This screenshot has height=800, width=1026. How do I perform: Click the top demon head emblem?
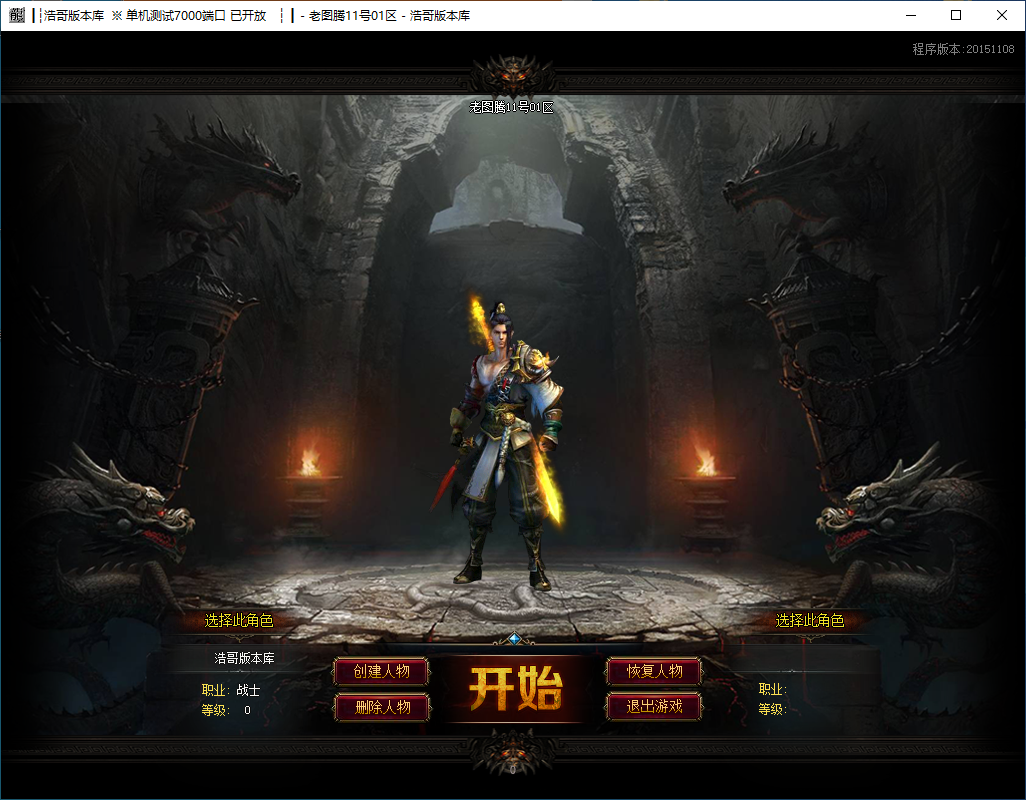click(514, 75)
